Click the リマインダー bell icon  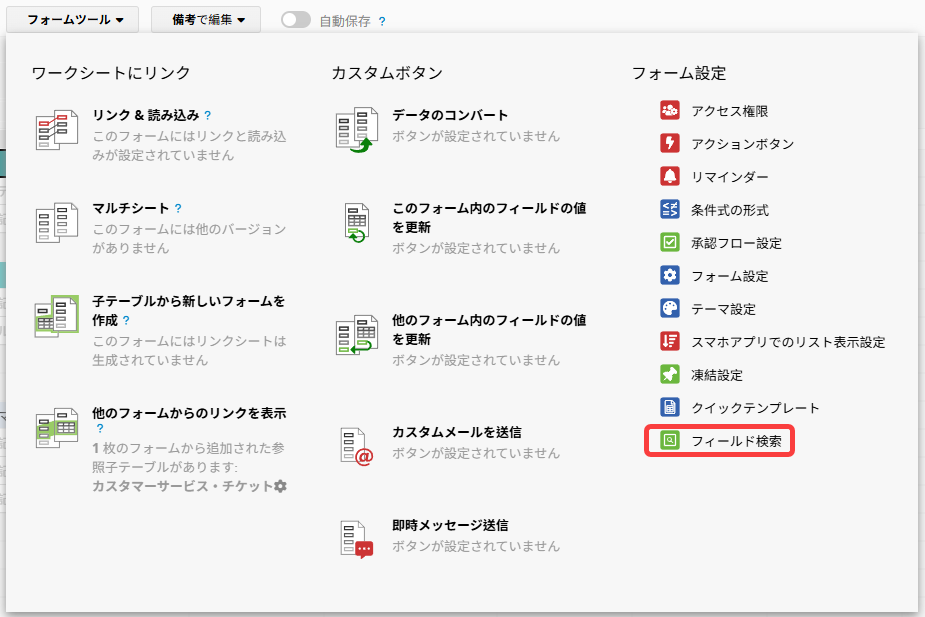(x=670, y=177)
